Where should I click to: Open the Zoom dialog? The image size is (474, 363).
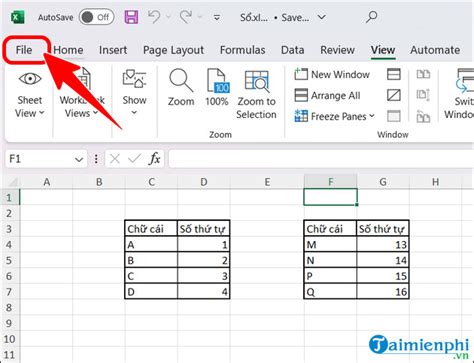point(181,87)
